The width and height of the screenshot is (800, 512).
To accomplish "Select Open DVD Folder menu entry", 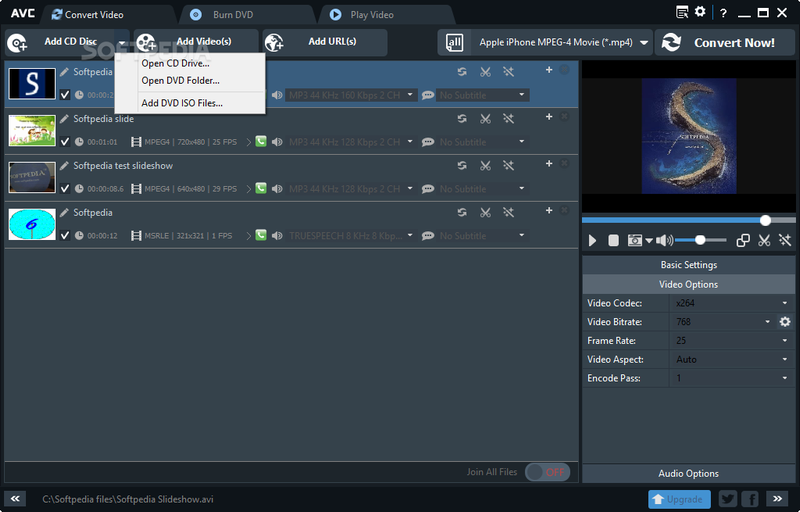I will pos(180,80).
